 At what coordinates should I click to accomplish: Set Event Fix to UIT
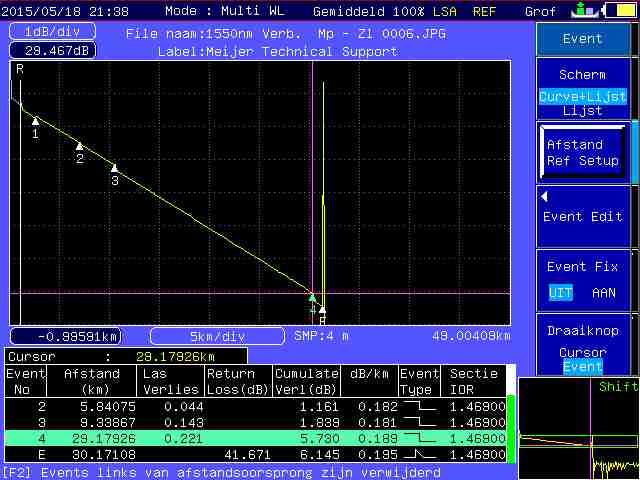coord(560,292)
